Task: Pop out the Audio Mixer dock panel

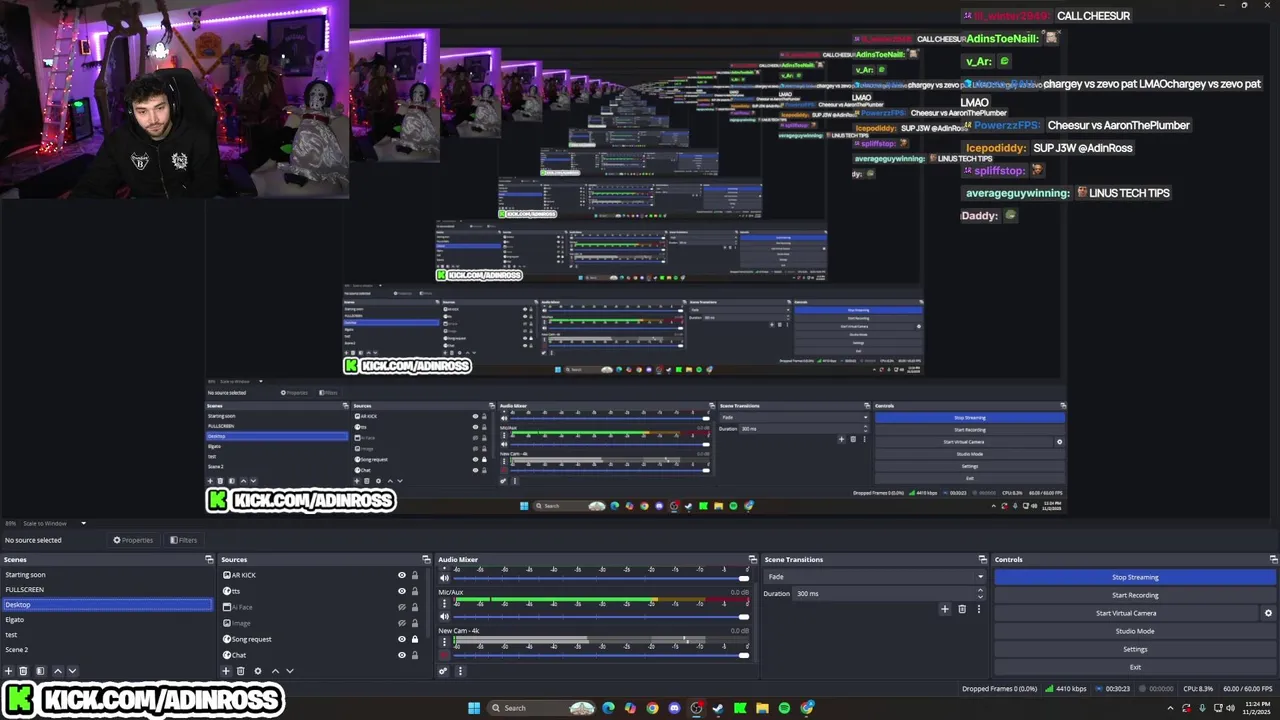Action: [752, 559]
